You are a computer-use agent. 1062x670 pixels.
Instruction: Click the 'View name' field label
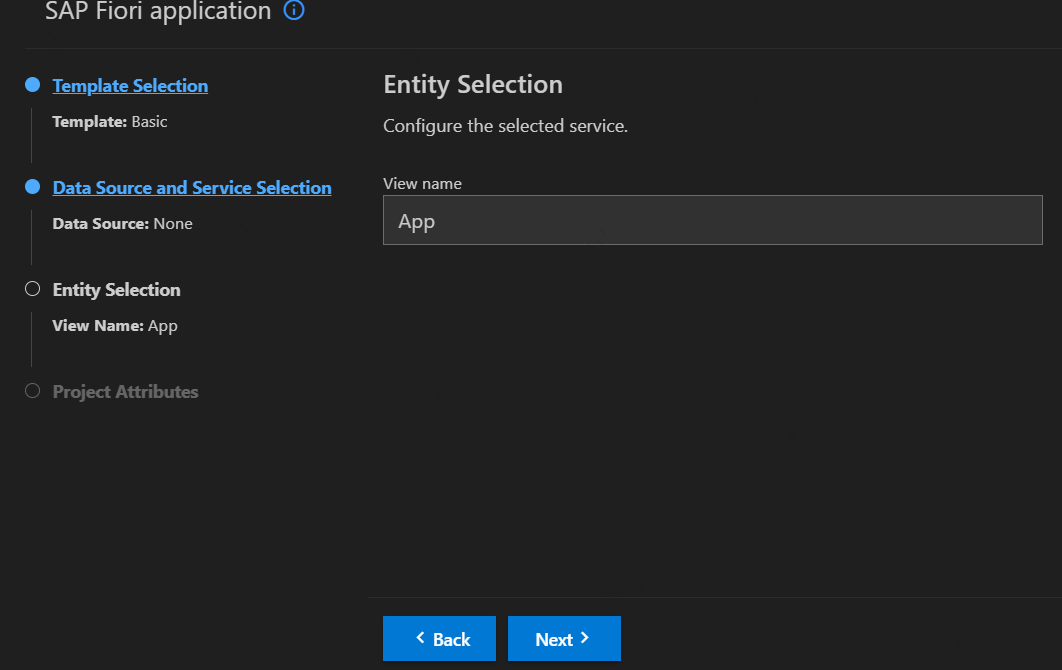click(423, 184)
